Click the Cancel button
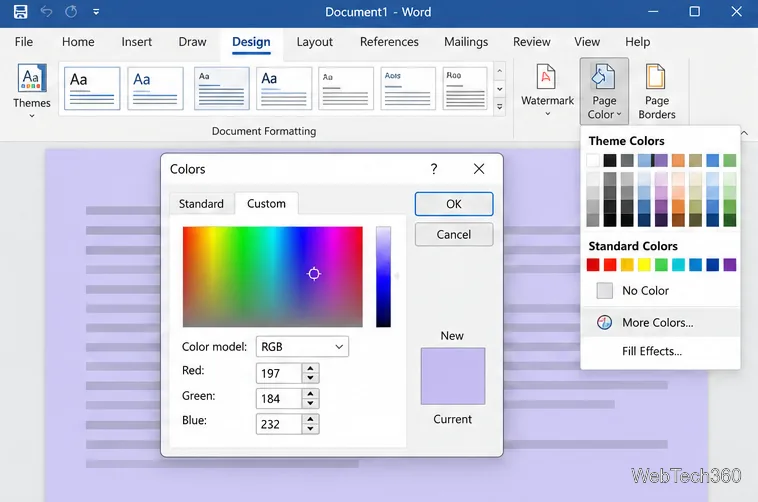 click(x=453, y=235)
